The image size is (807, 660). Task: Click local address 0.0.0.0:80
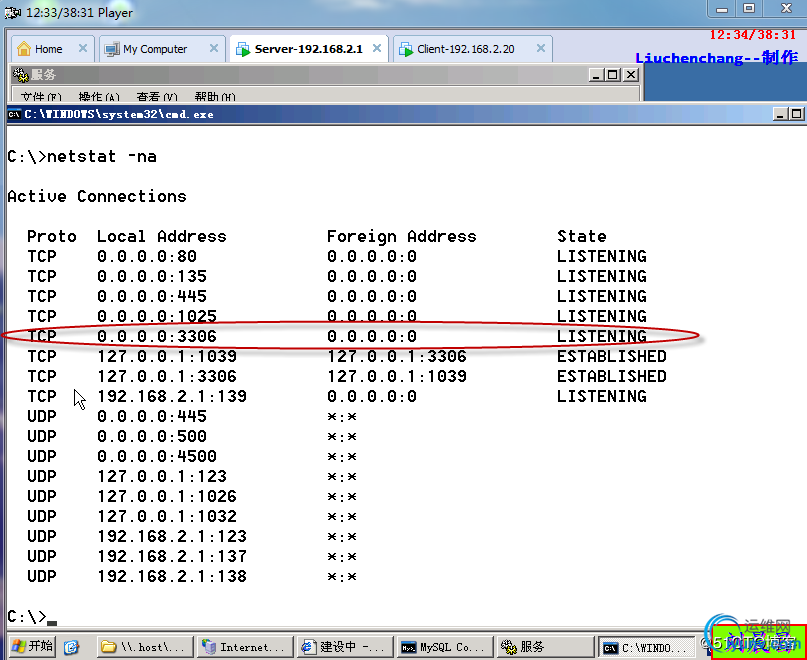pos(147,256)
